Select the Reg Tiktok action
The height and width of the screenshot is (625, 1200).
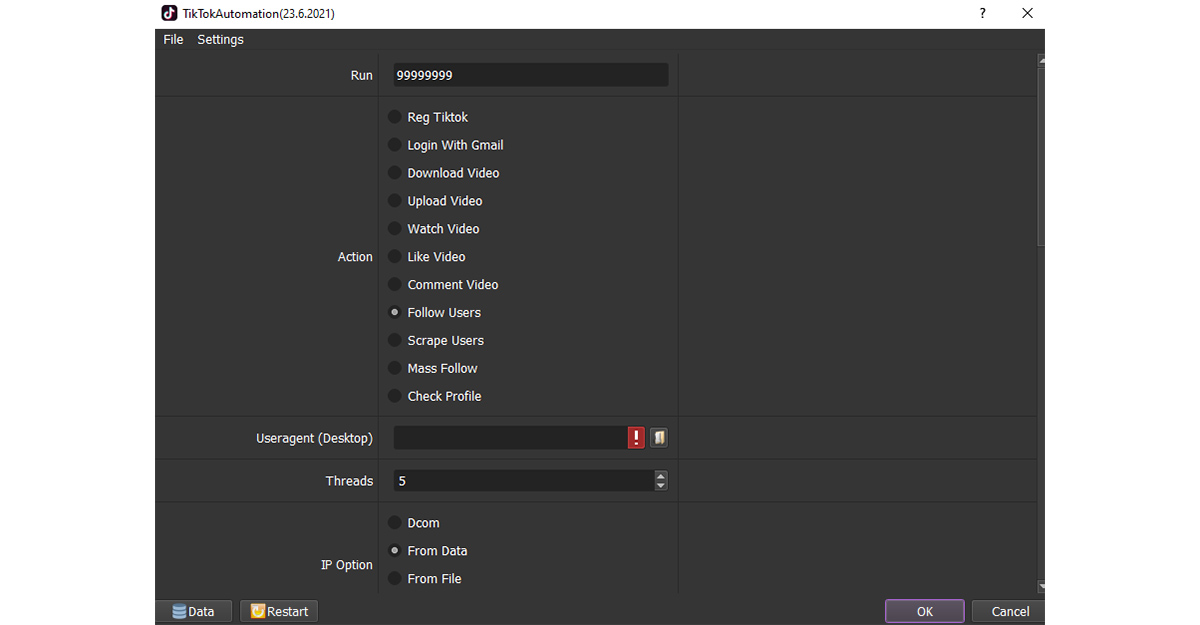click(x=428, y=117)
